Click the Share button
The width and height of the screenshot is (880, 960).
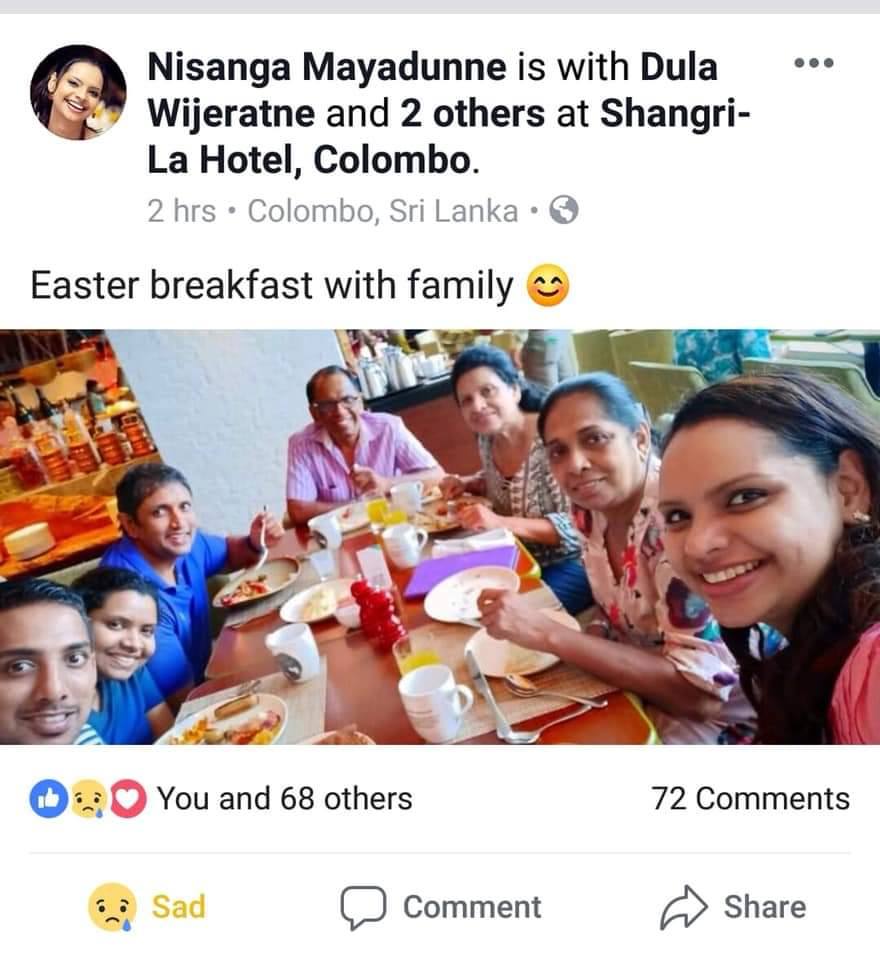click(733, 907)
